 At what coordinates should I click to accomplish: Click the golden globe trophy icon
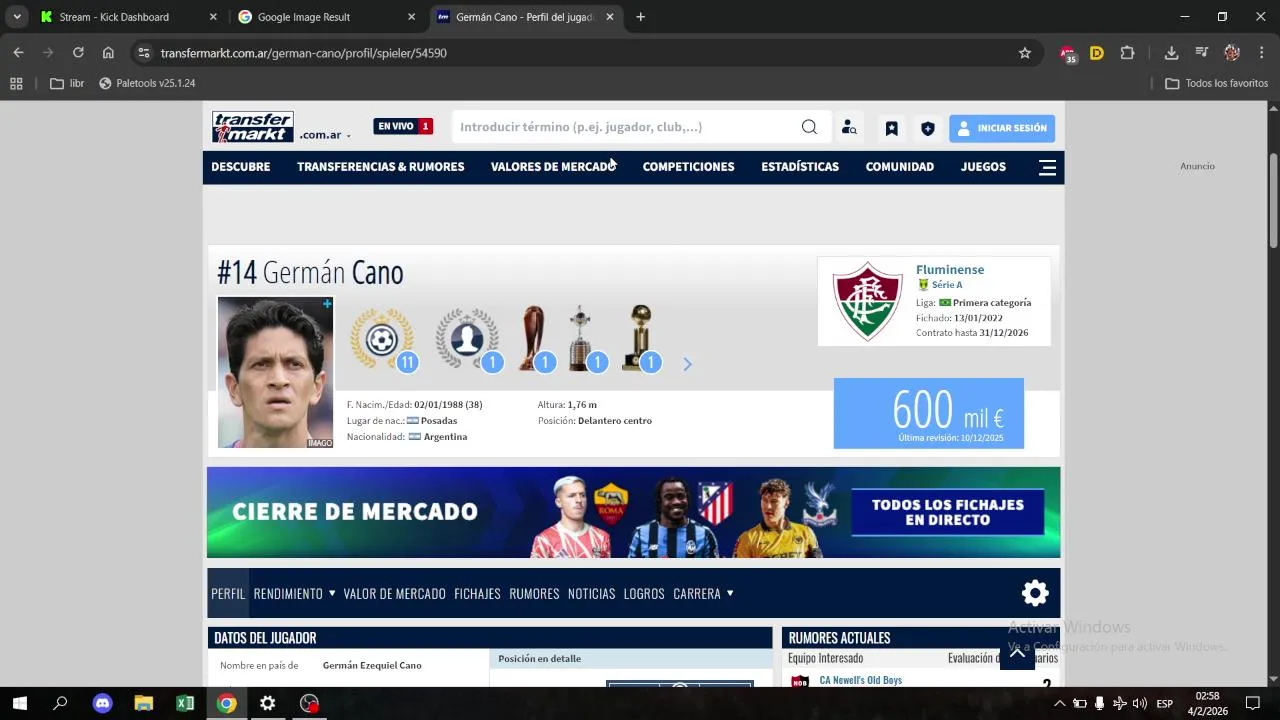click(640, 339)
